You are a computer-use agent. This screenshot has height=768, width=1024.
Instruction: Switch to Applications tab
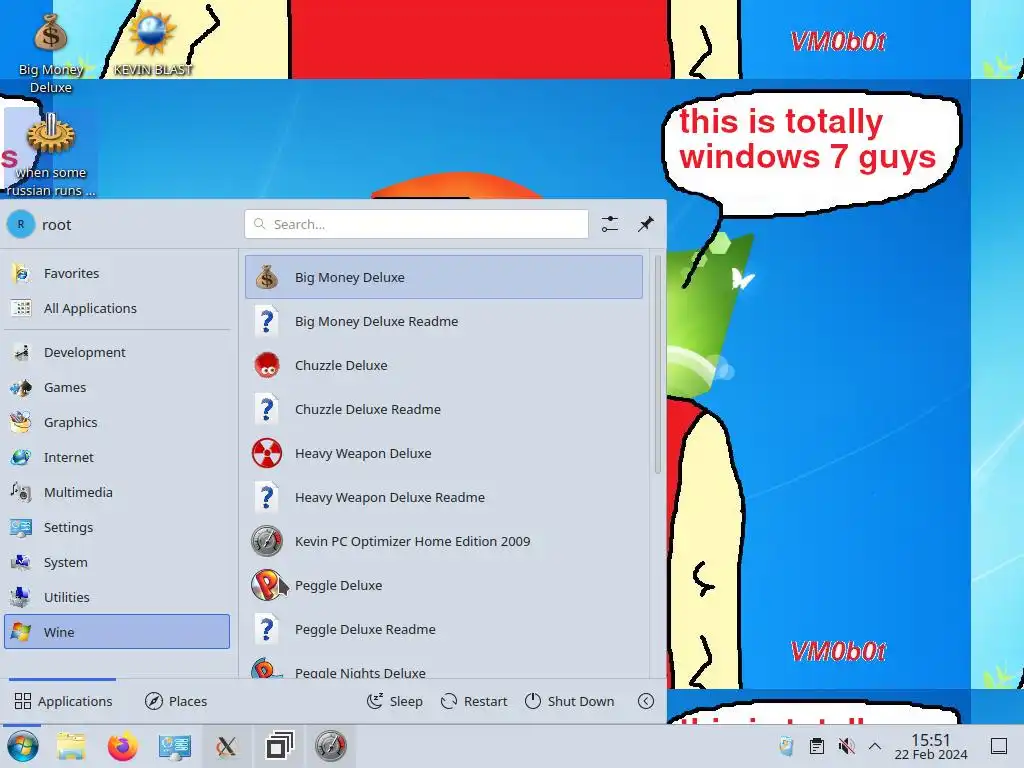63,701
